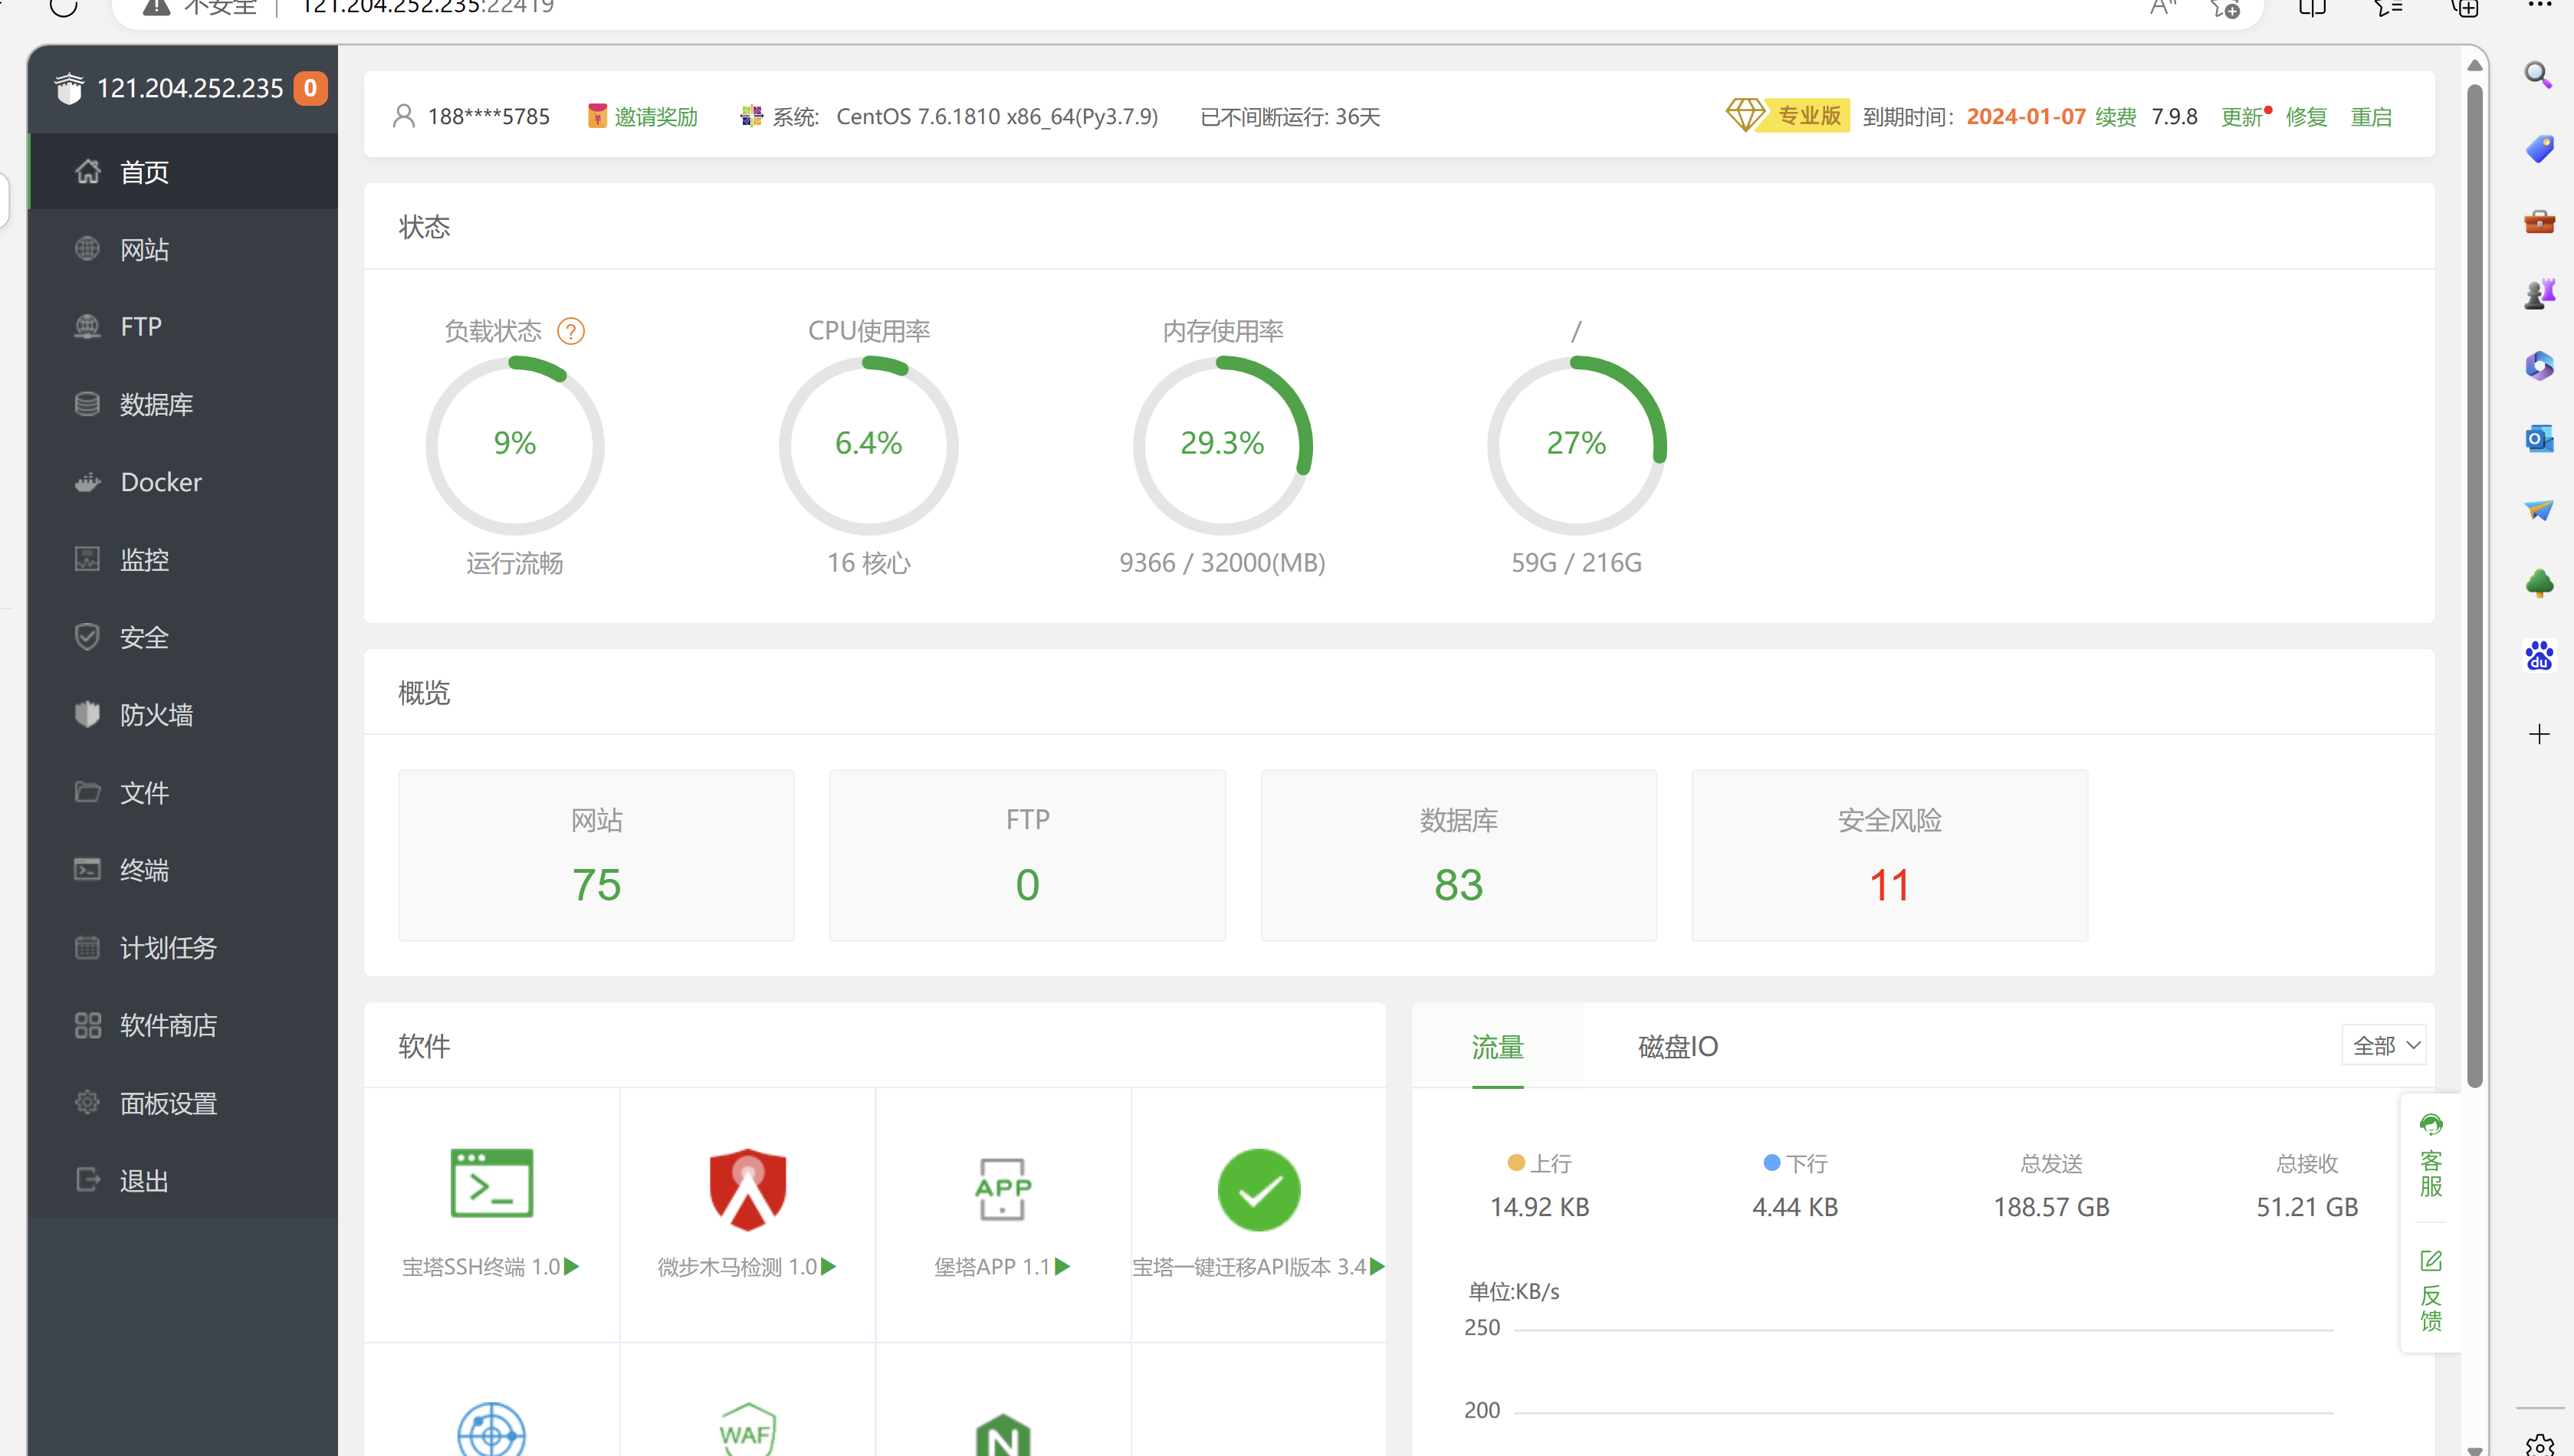Click the 6.4% CPU usage gauge
Image resolution: width=2574 pixels, height=1456 pixels.
pyautogui.click(x=869, y=444)
